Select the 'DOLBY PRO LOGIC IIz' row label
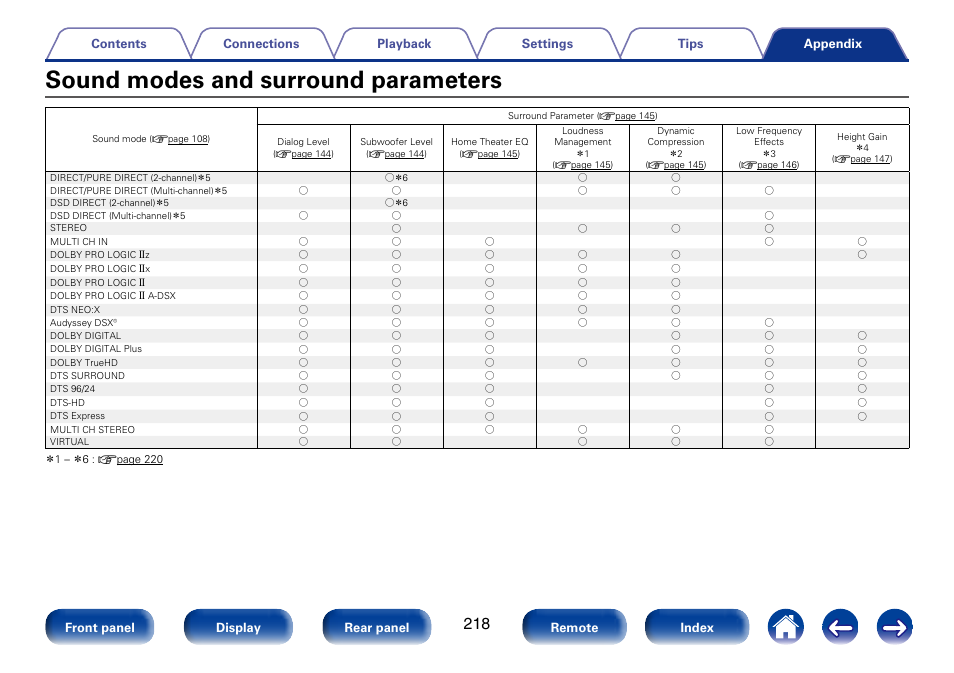Viewport: 954px width, 673px height. [x=99, y=254]
